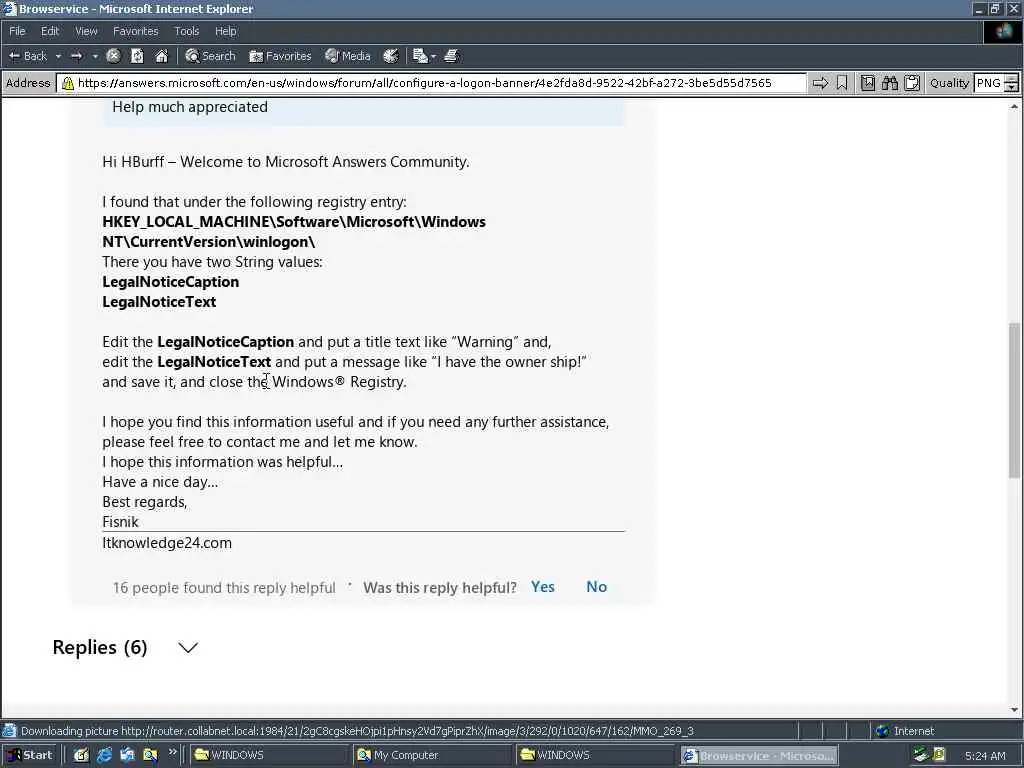The height and width of the screenshot is (768, 1024).
Task: Click the HKEY_LOCAL_MACHINE registry path text
Action: pyautogui.click(x=294, y=232)
